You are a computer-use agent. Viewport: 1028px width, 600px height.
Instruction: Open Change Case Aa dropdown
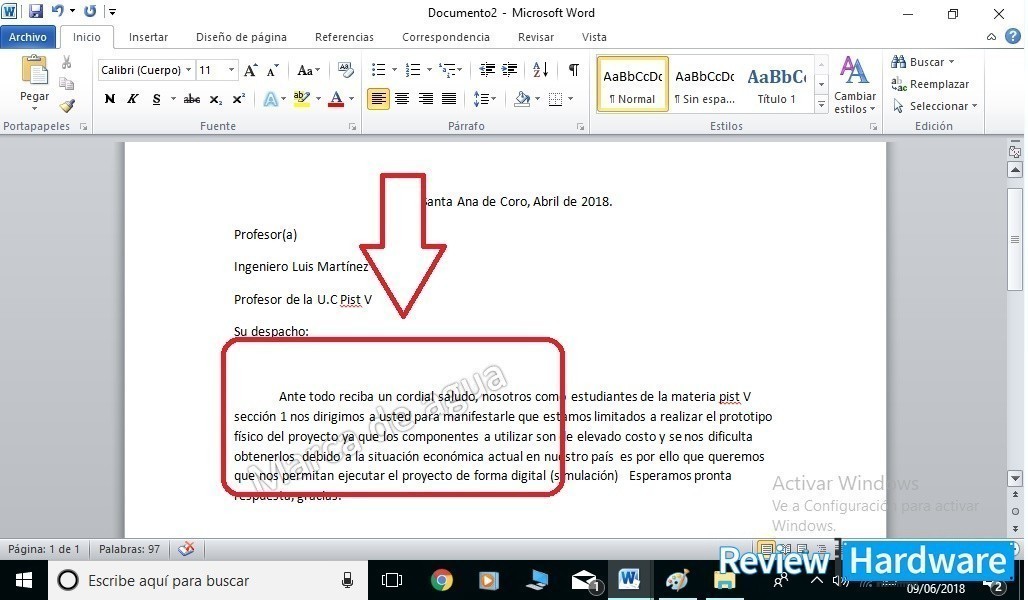pyautogui.click(x=308, y=70)
